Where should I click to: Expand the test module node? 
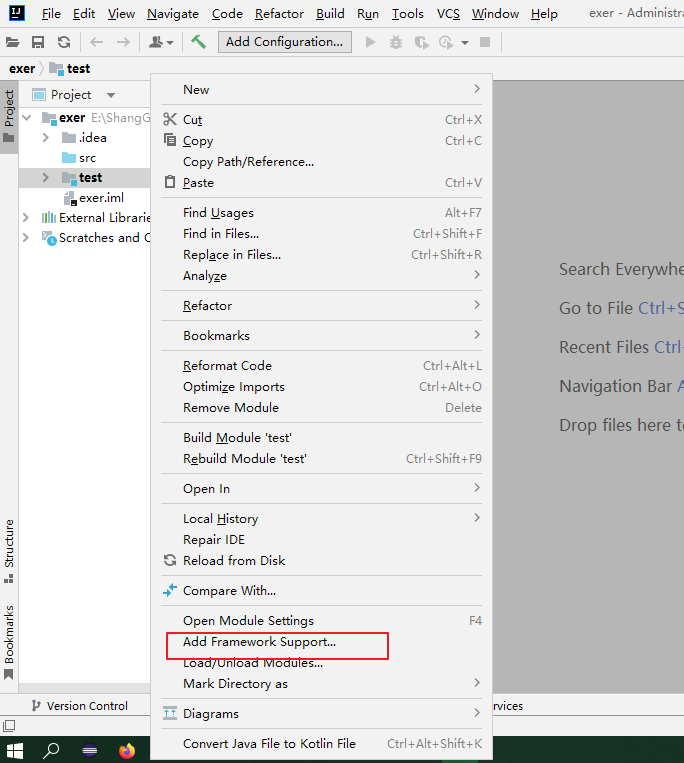point(46,178)
